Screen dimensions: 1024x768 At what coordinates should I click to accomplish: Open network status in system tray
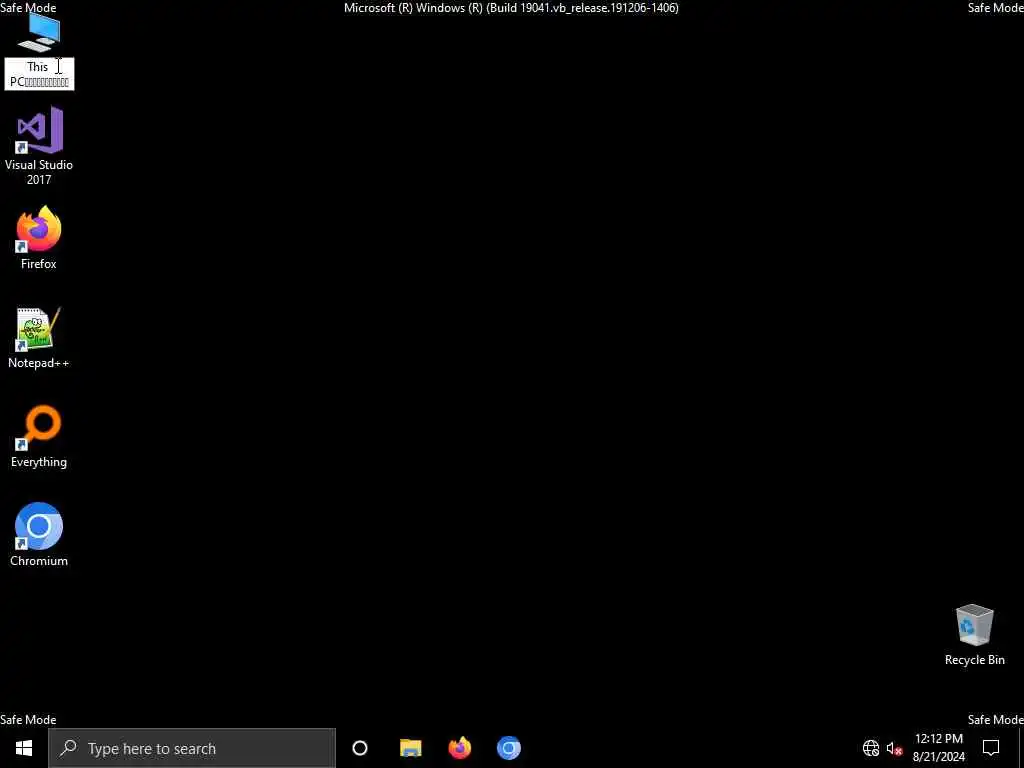pos(871,748)
